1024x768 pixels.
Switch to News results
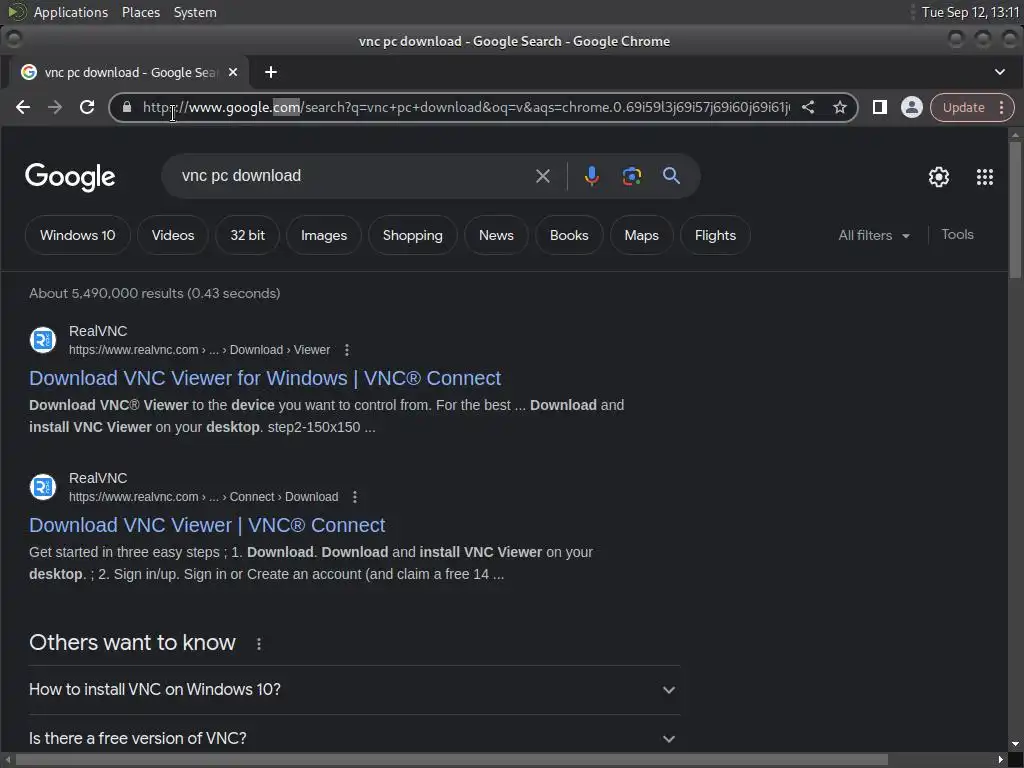pyautogui.click(x=496, y=235)
